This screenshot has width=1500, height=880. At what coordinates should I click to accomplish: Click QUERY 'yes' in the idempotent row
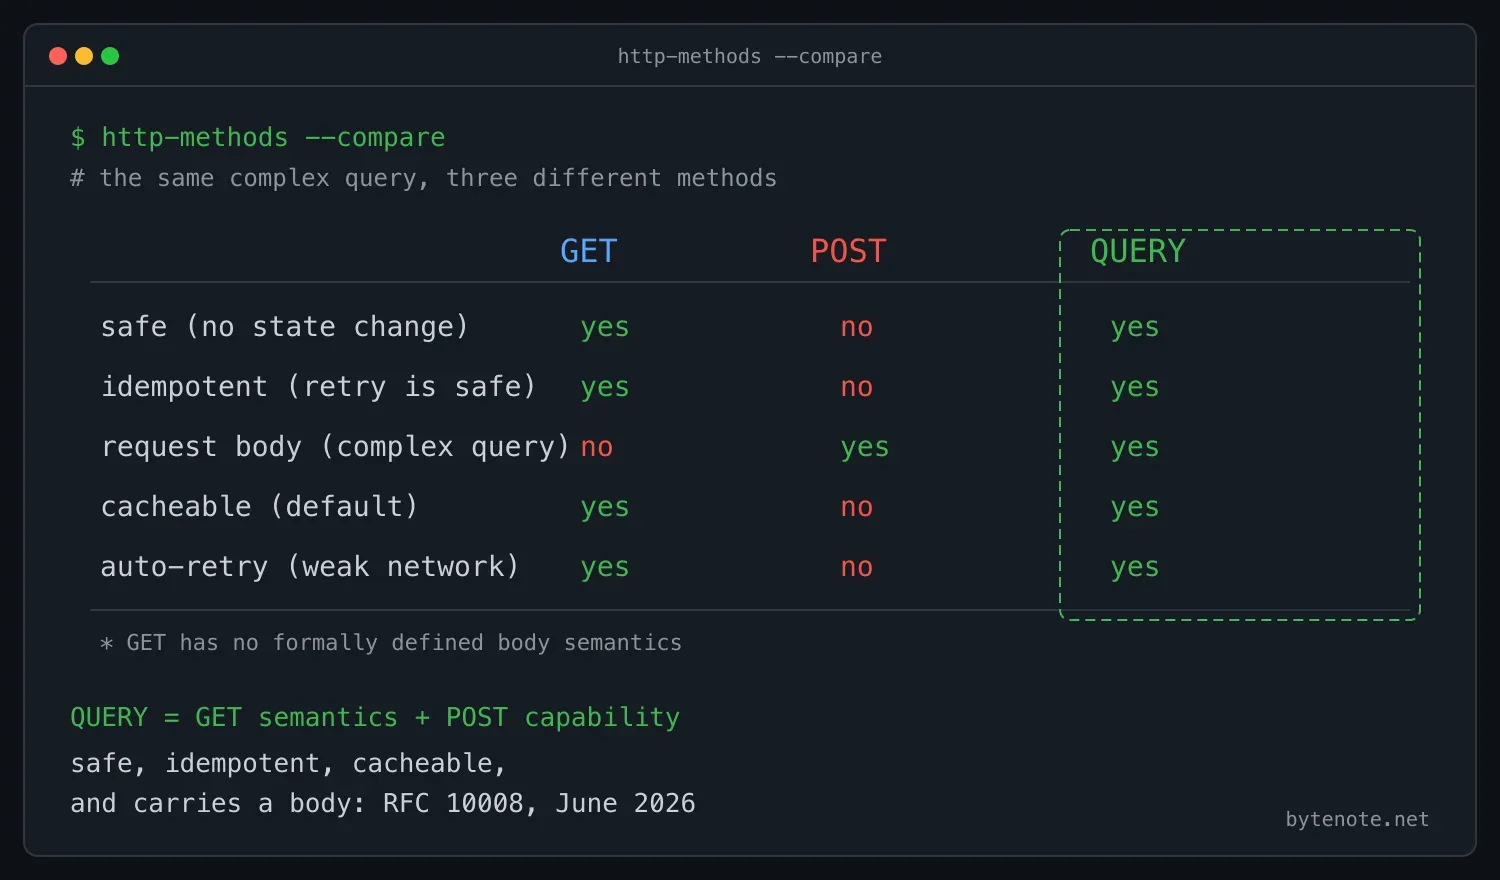coord(1135,388)
